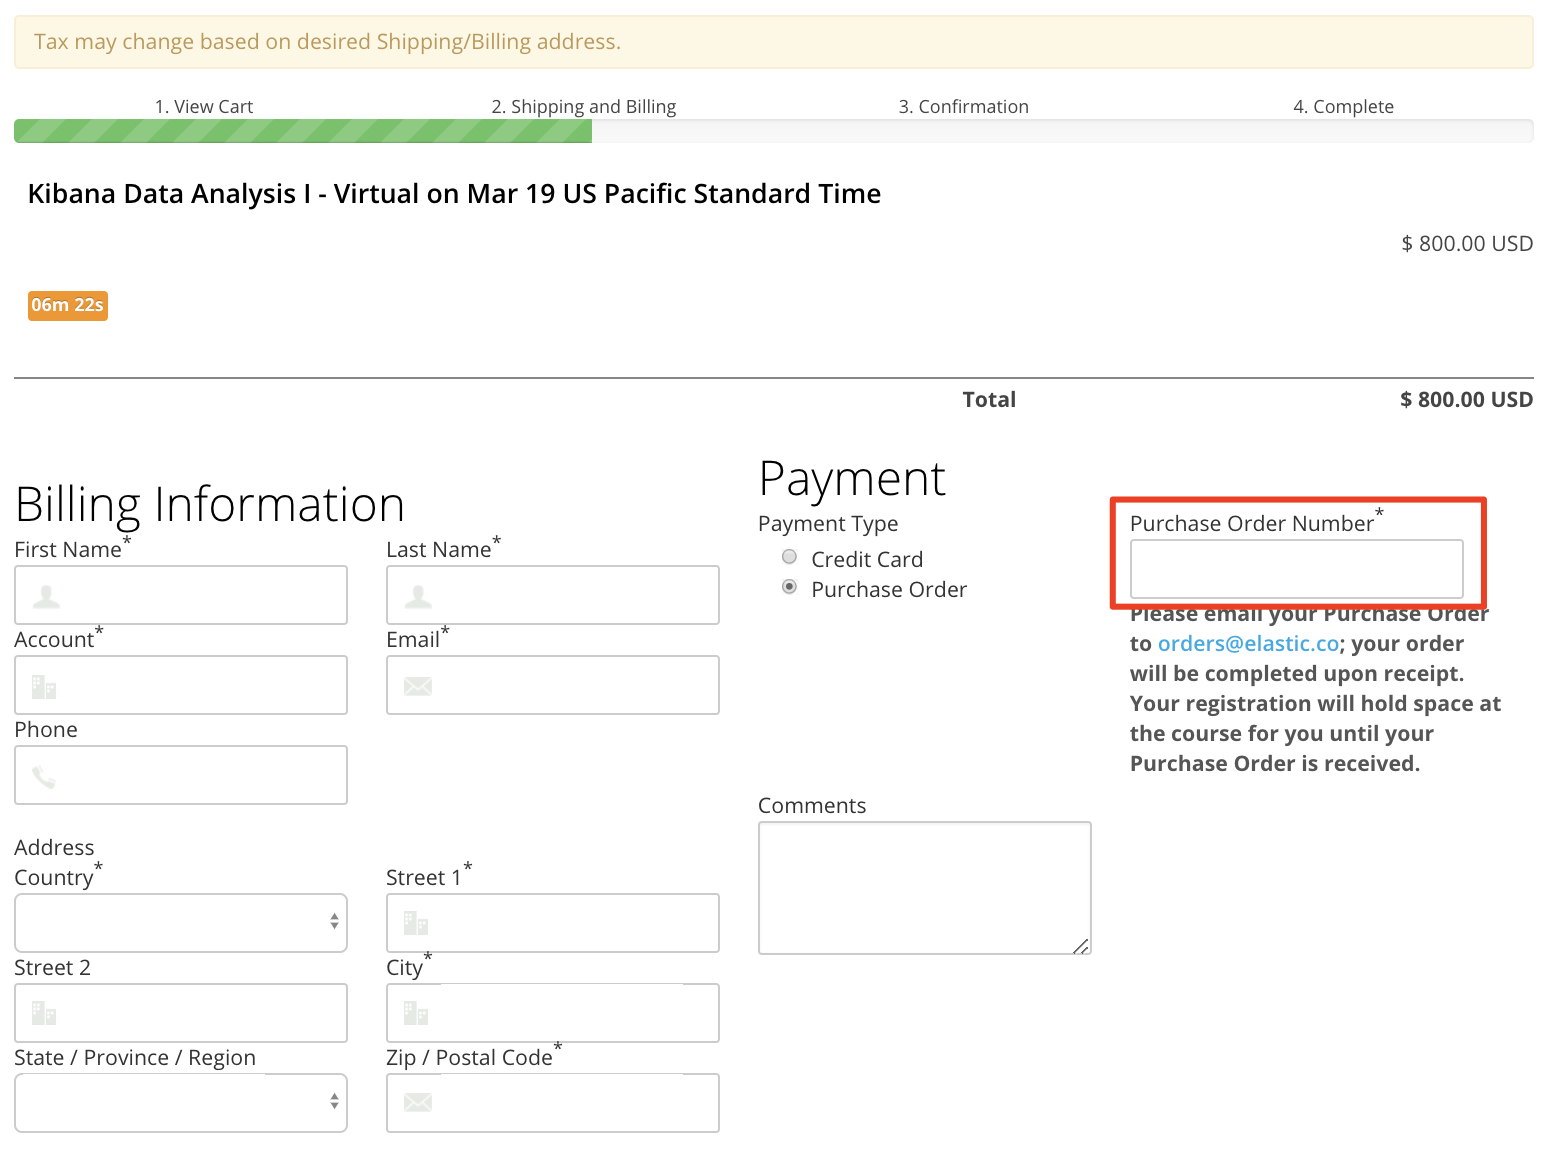The width and height of the screenshot is (1542, 1152).
Task: Click the '2. Shipping and Billing' step
Action: tap(584, 106)
